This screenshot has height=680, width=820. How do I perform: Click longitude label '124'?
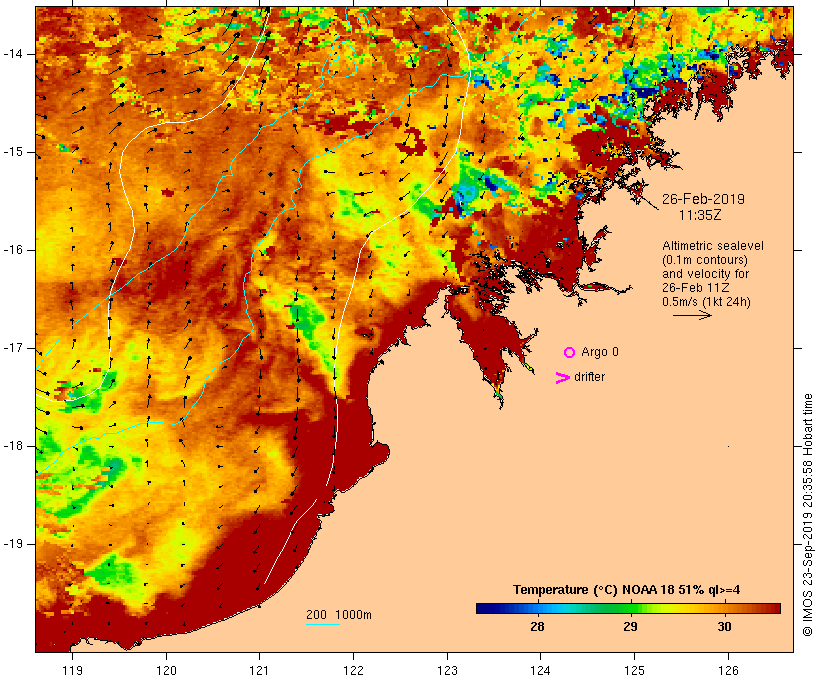tap(540, 670)
